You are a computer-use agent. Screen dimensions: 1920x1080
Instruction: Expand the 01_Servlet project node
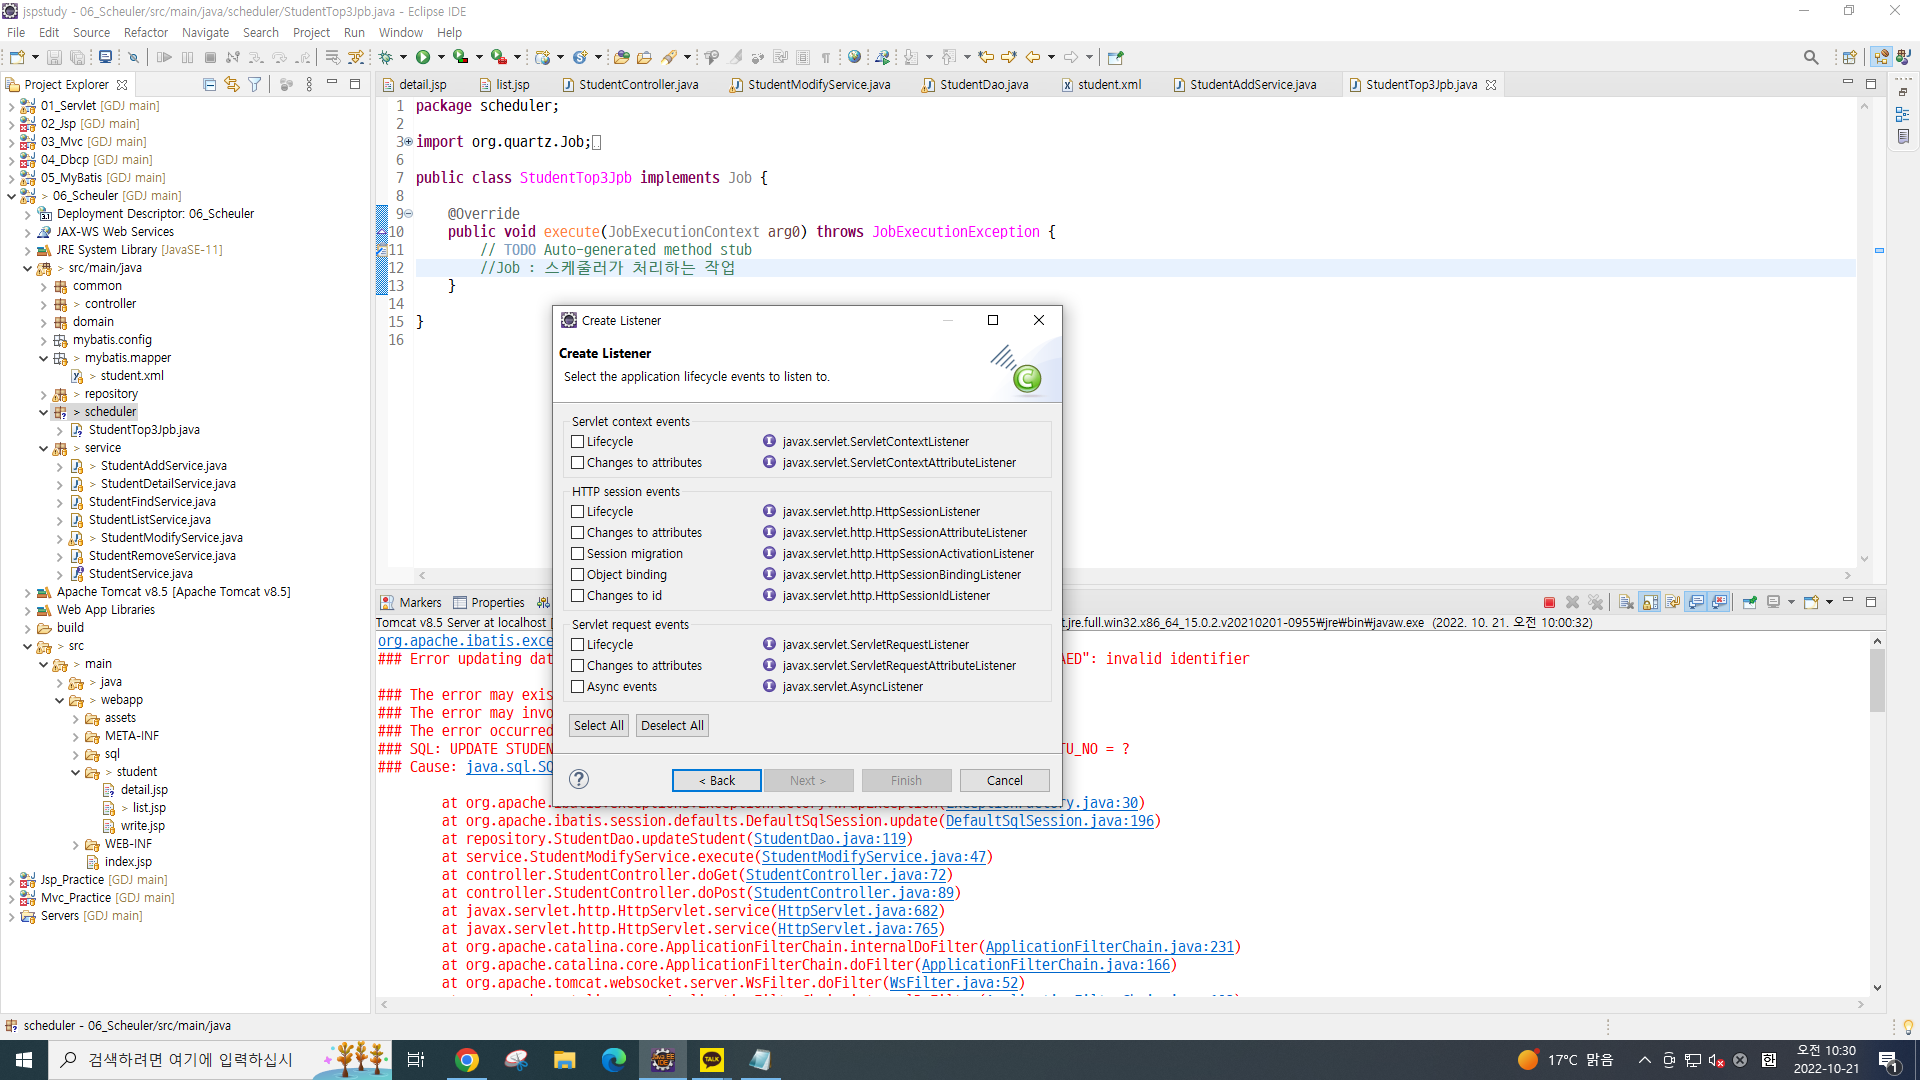[11, 106]
